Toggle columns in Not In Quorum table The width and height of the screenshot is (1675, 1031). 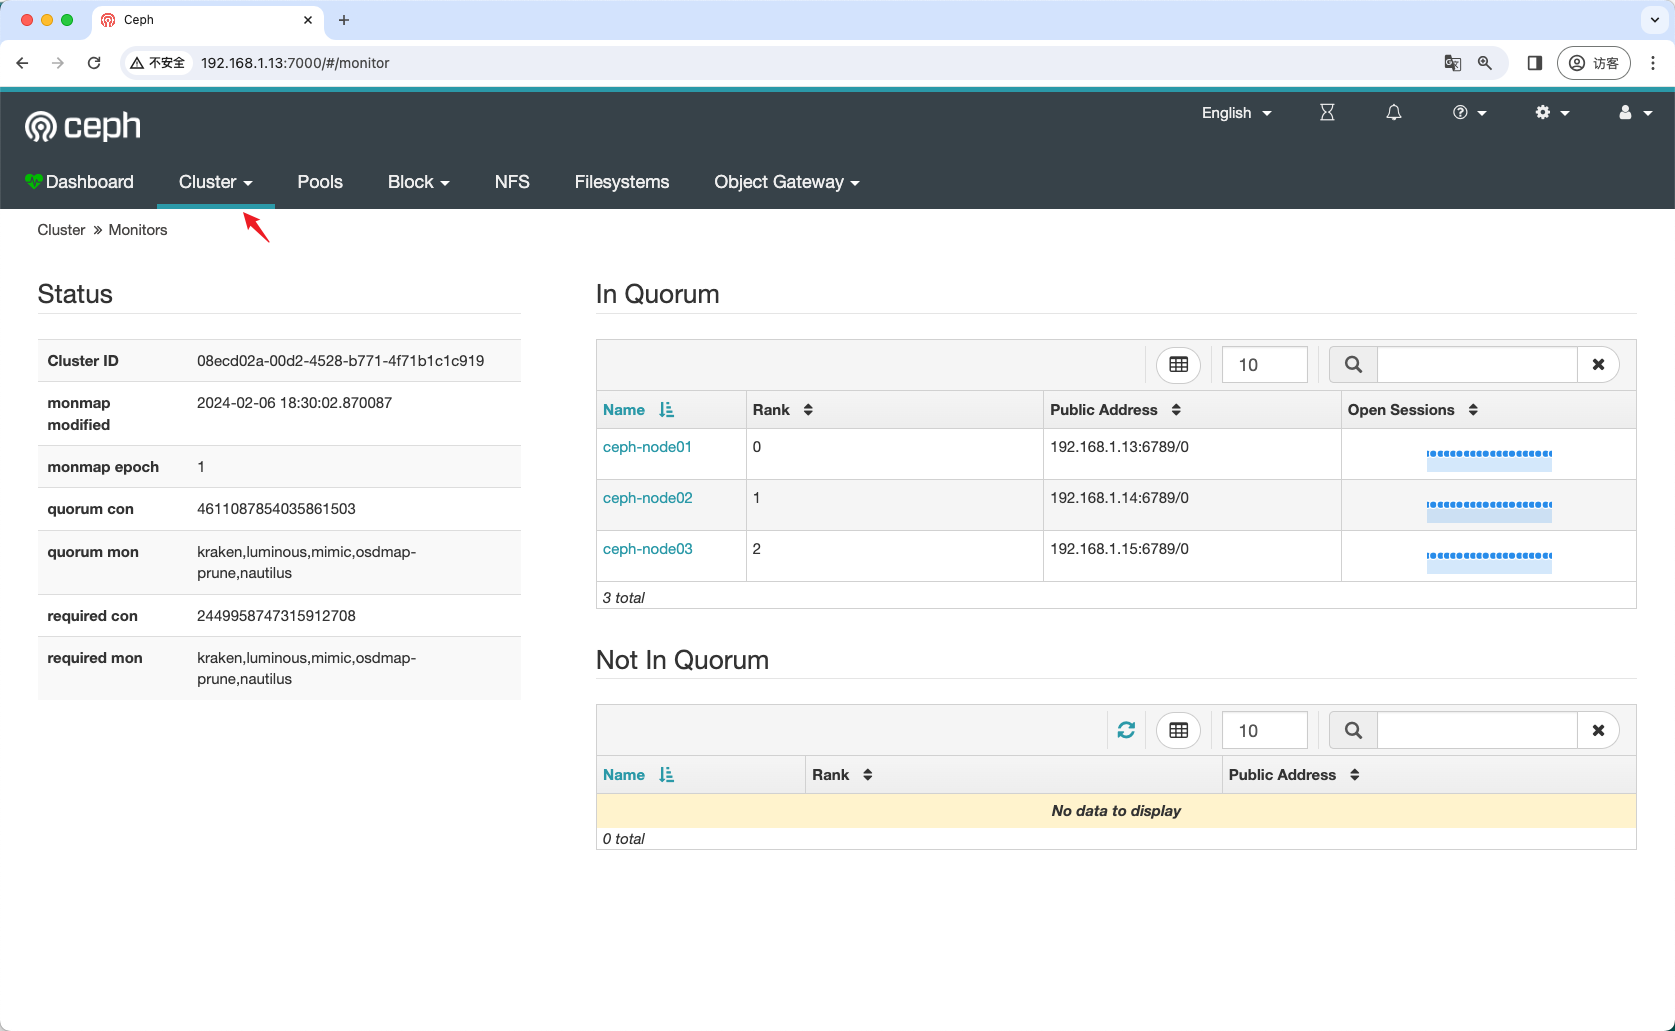pyautogui.click(x=1178, y=730)
